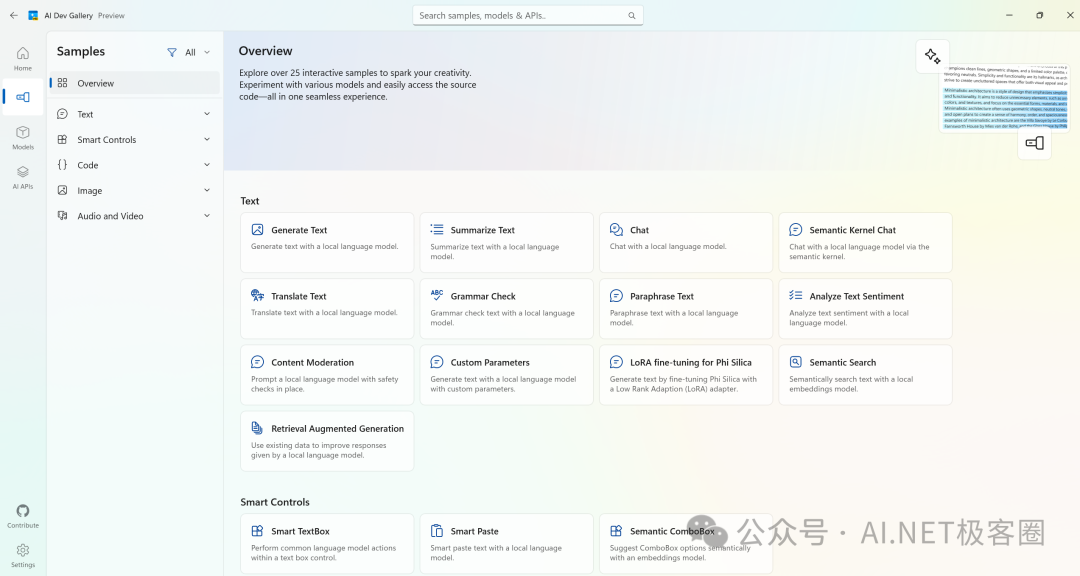Open the Chat sample title

639,230
